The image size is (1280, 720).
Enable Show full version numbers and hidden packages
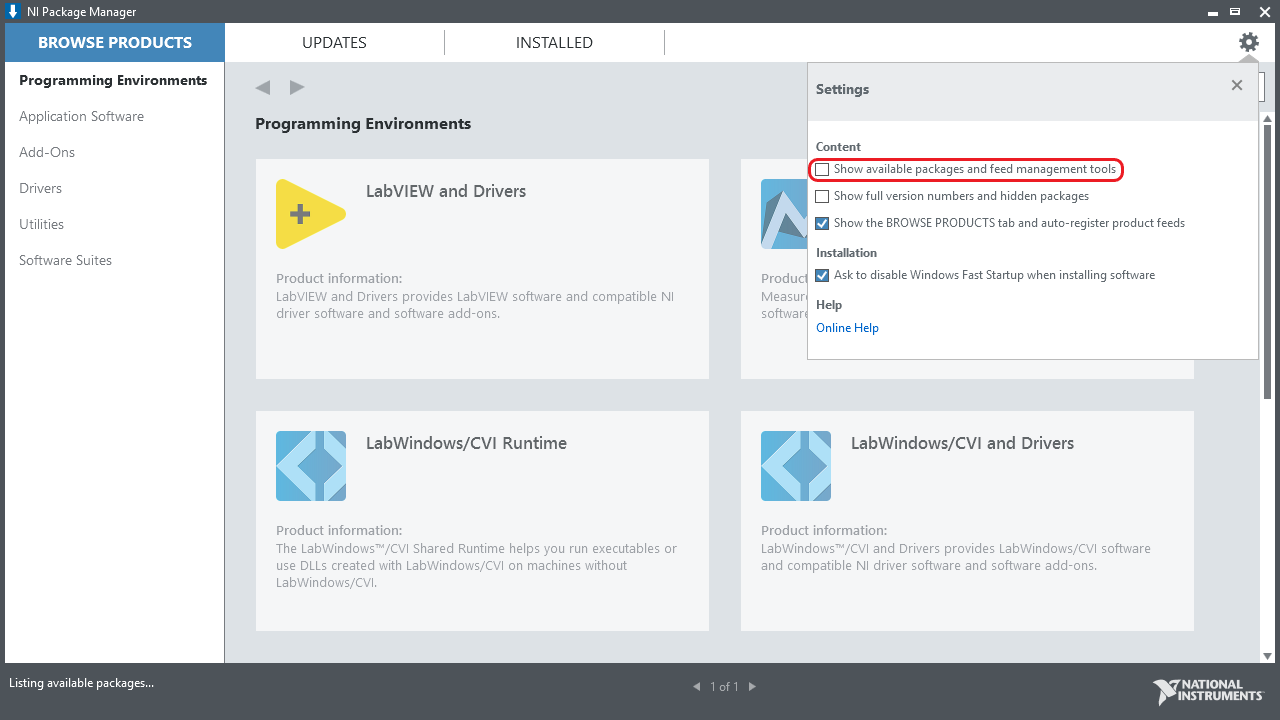822,197
